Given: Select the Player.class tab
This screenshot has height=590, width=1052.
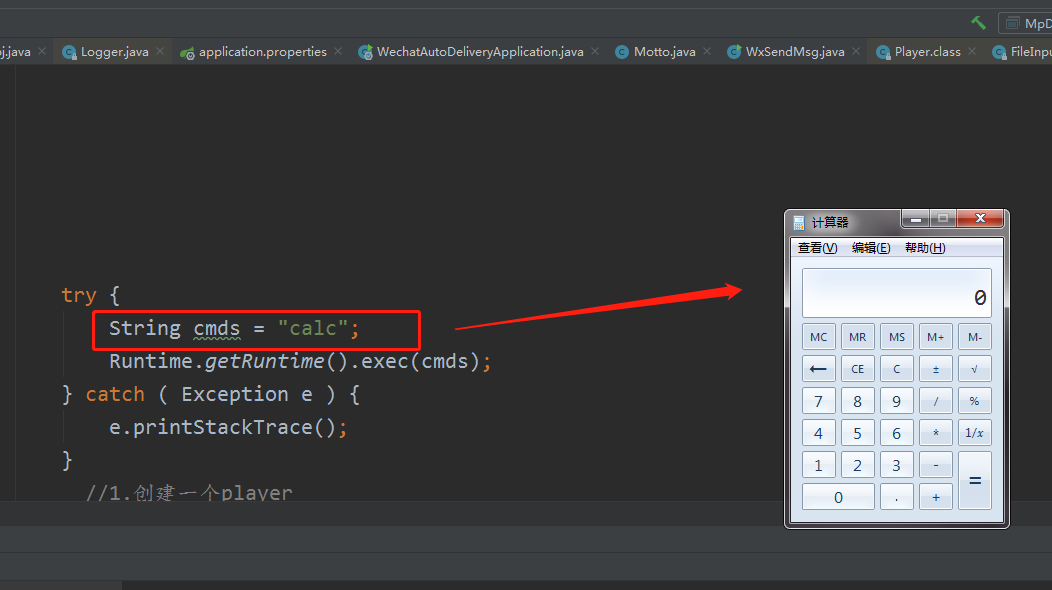Looking at the screenshot, I should point(927,52).
